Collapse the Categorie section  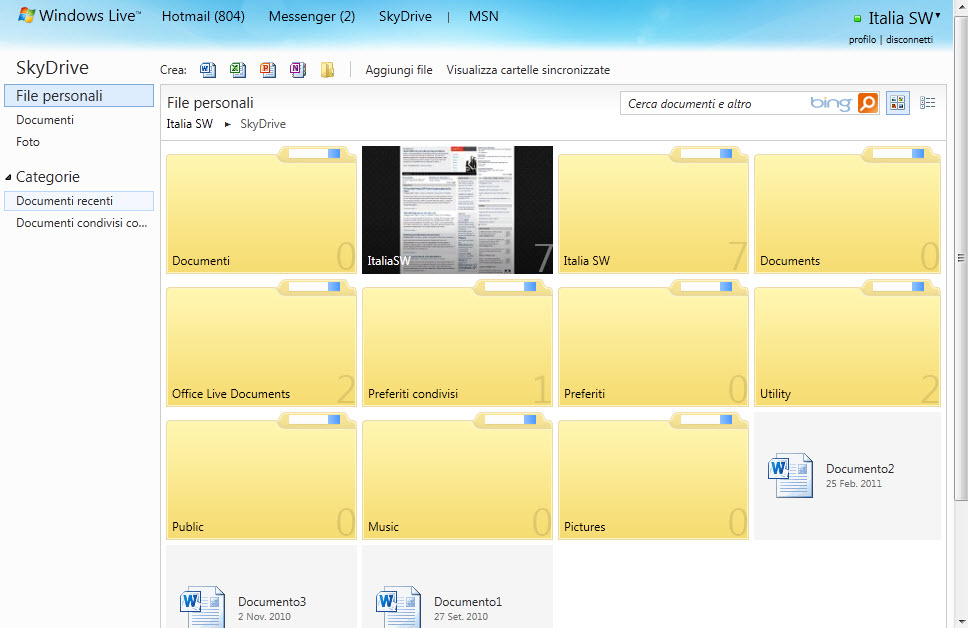point(8,177)
